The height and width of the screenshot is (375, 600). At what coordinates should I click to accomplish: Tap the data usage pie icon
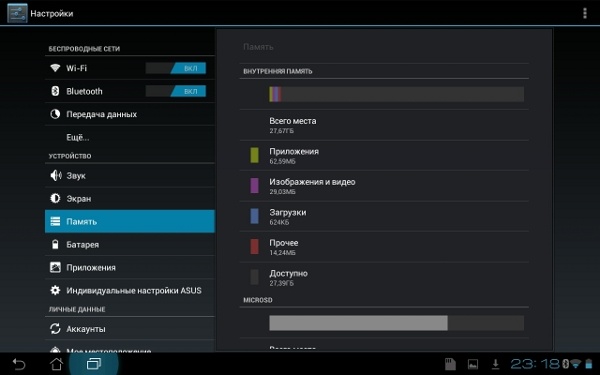click(55, 114)
